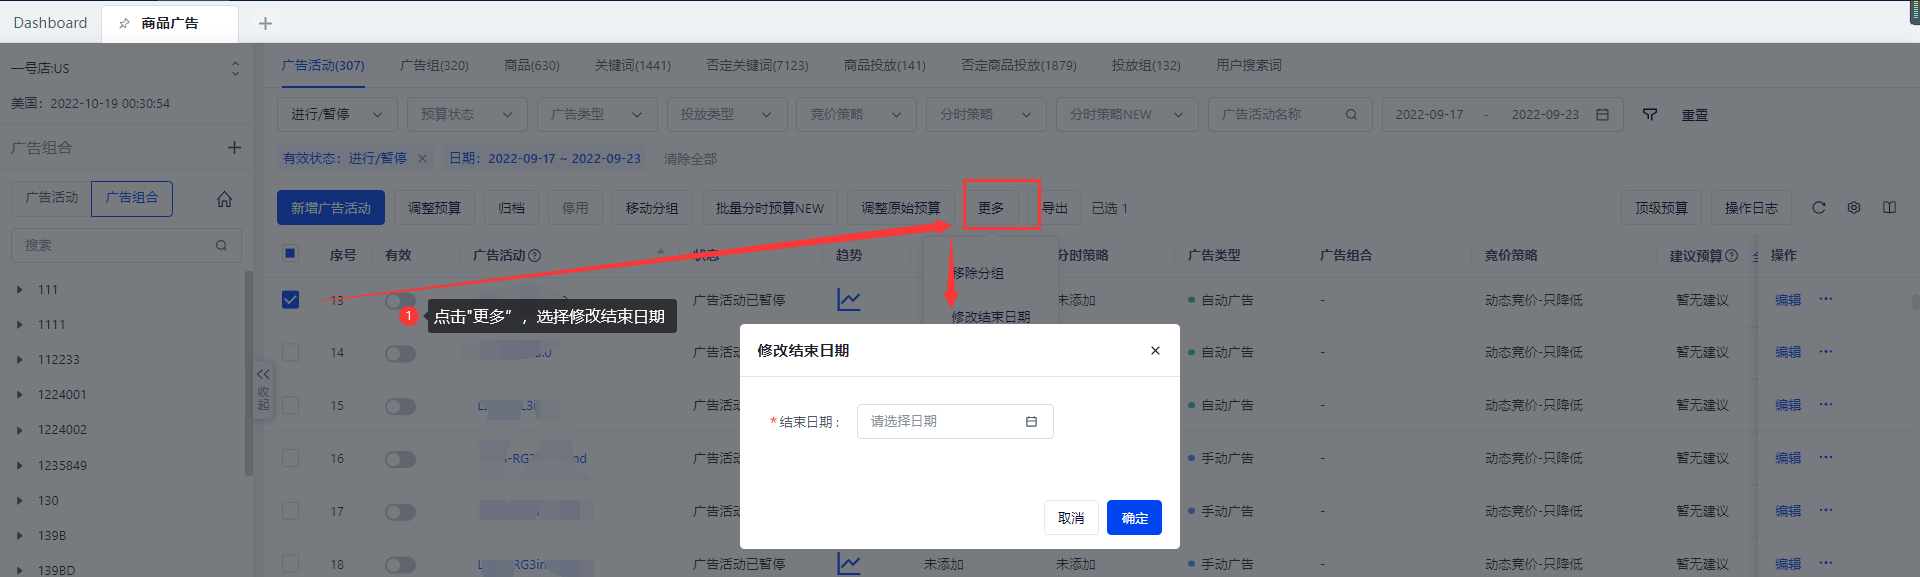Collapse sidebar with 收起 handle
This screenshot has height=577, width=1920.
[x=263, y=389]
